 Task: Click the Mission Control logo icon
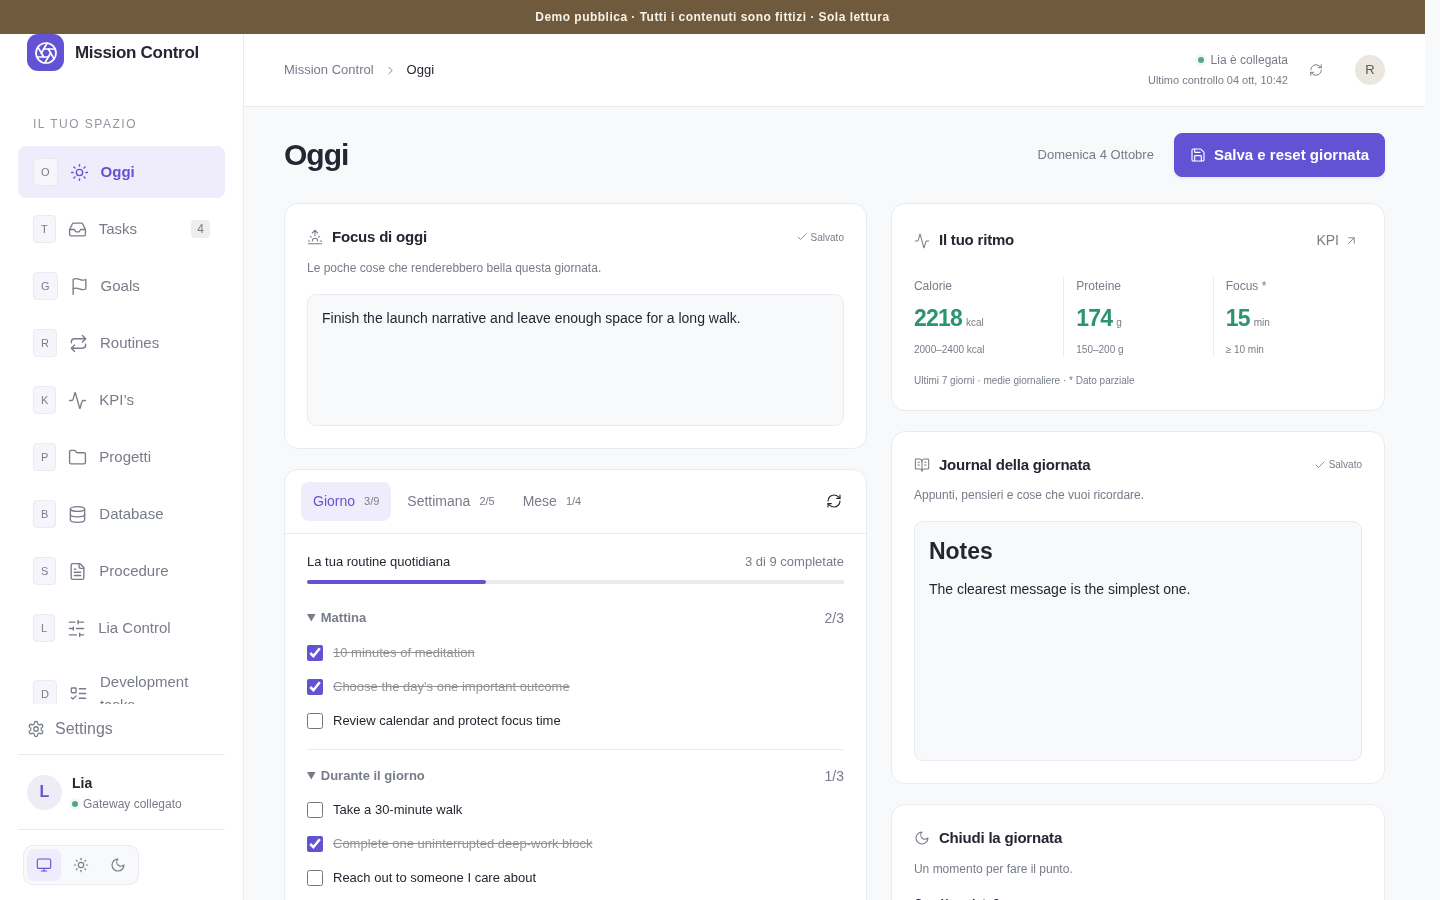pyautogui.click(x=45, y=52)
